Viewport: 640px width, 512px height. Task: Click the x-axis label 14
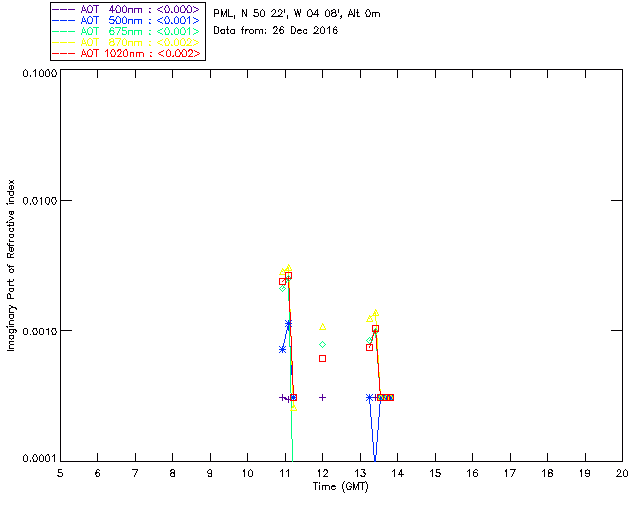coord(398,473)
